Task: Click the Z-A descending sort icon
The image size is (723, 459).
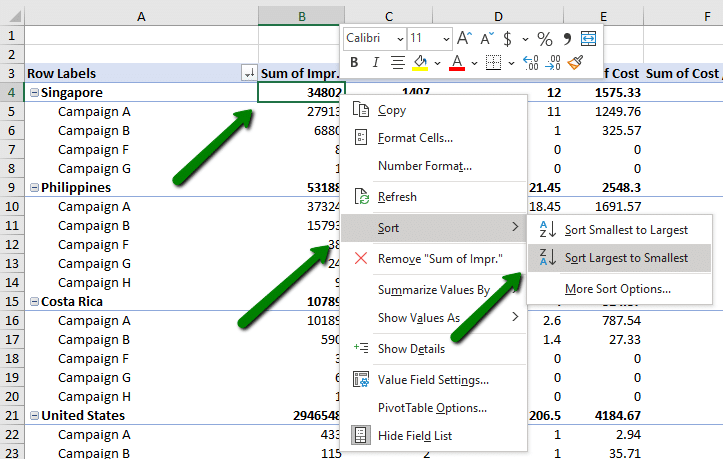Action: [548, 257]
